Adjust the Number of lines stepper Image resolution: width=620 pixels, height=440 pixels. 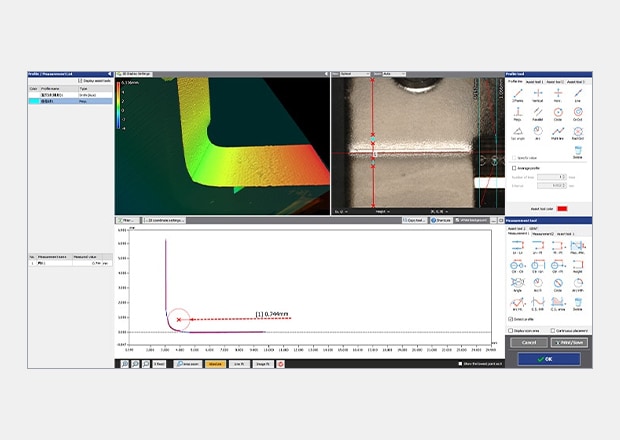[564, 176]
